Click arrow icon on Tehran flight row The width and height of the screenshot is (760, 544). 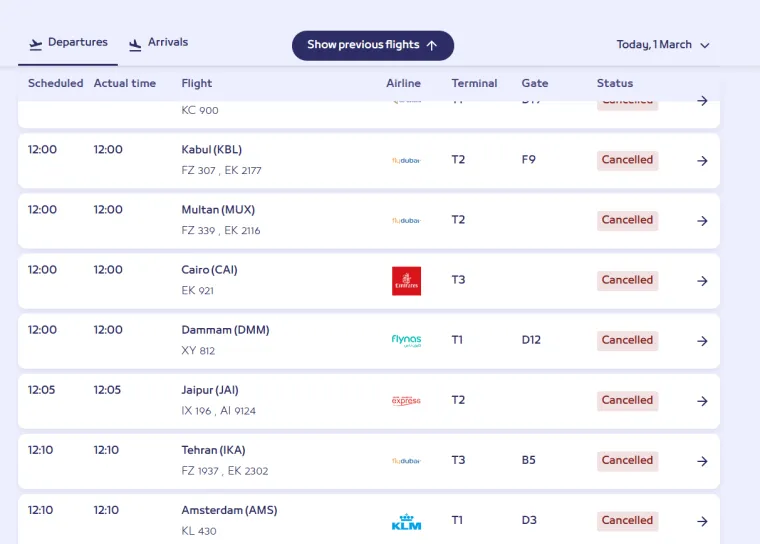[x=702, y=461]
